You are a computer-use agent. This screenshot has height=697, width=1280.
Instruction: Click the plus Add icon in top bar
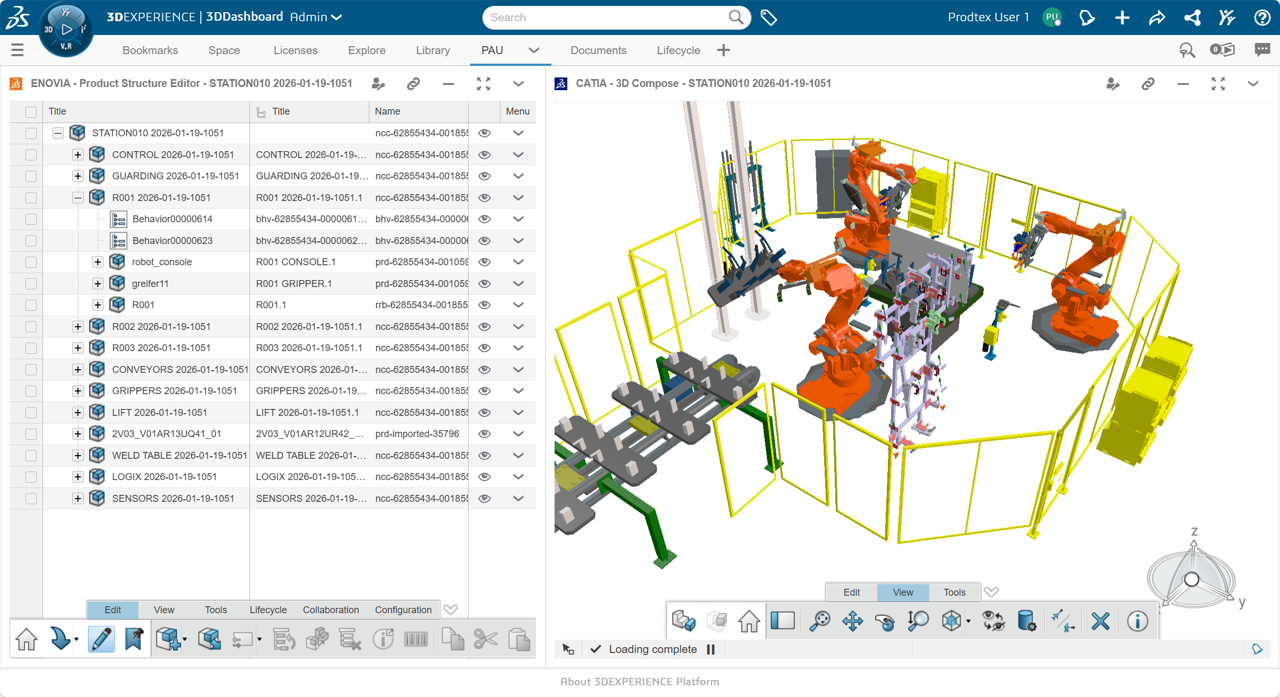pos(1122,17)
